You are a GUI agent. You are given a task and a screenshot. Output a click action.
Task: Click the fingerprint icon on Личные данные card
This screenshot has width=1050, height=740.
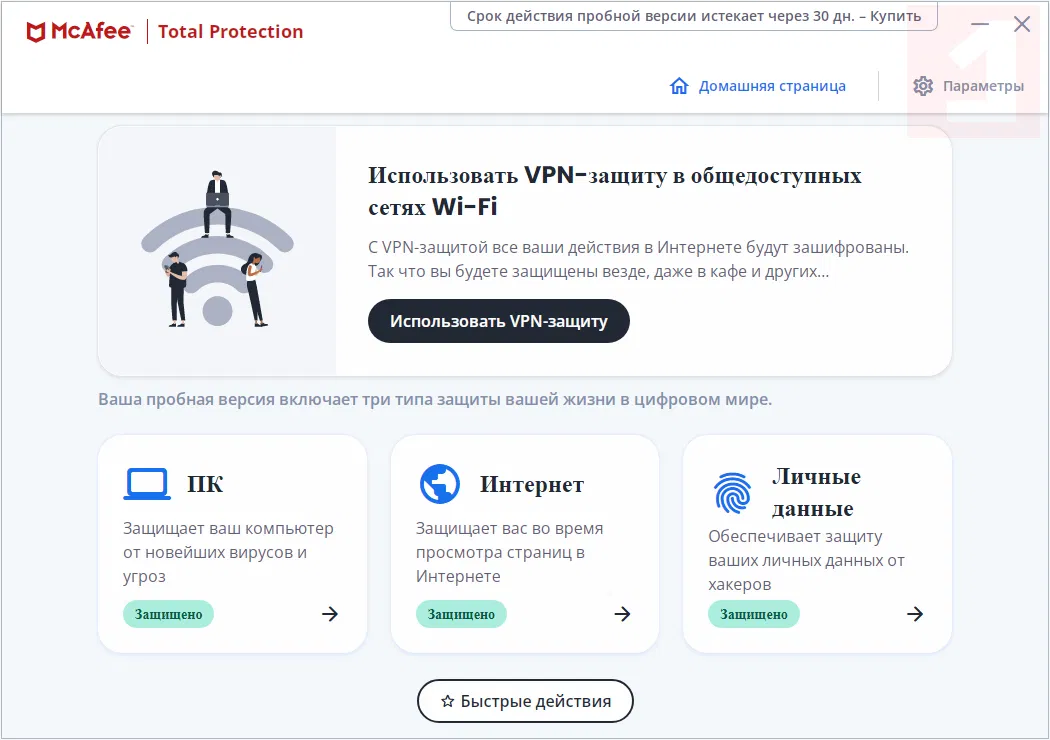pos(732,493)
